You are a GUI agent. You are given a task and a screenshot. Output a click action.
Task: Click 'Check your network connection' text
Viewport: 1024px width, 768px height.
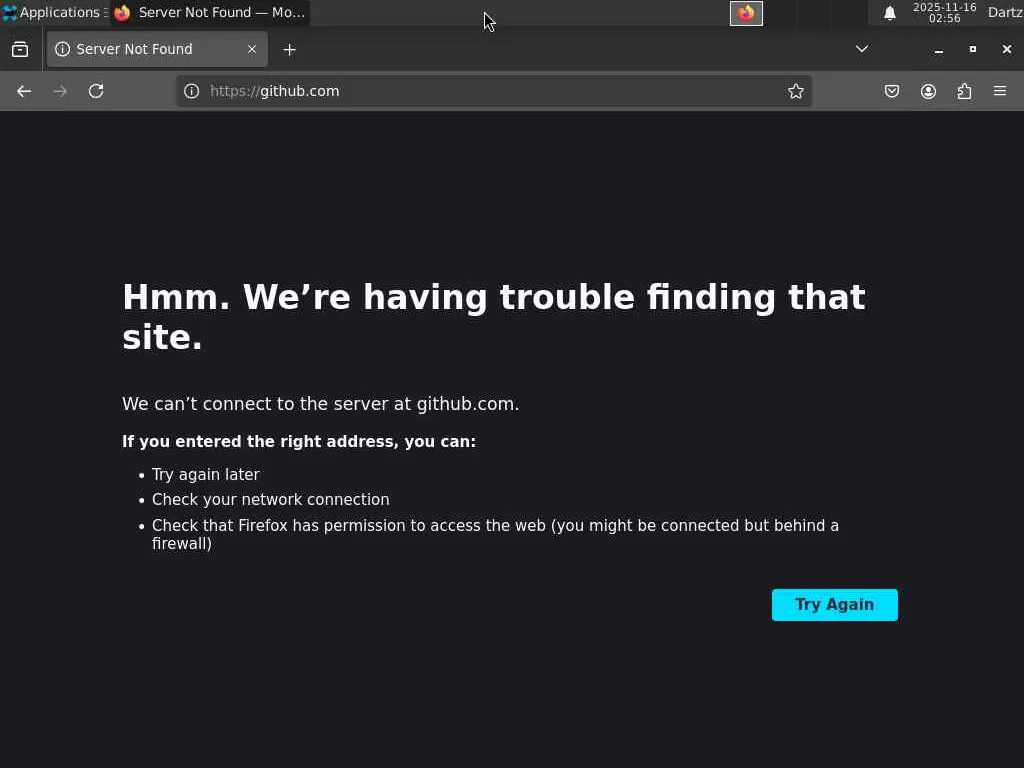[x=270, y=500]
